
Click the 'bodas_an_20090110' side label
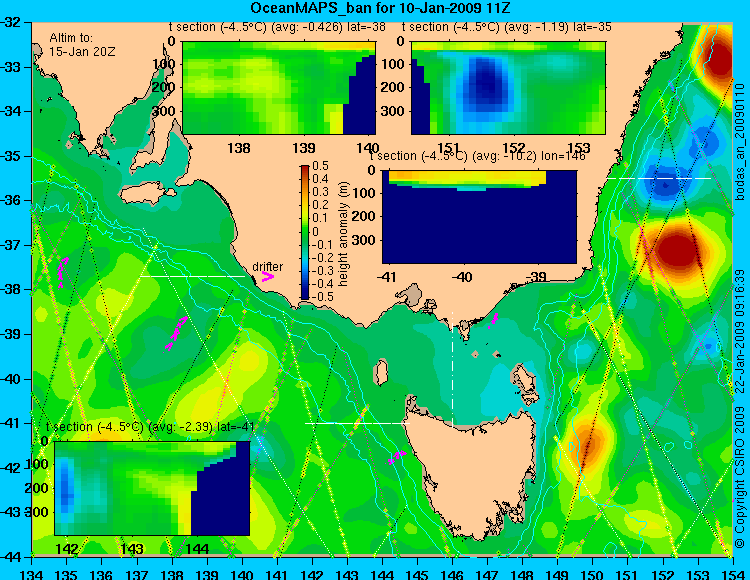tap(740, 141)
